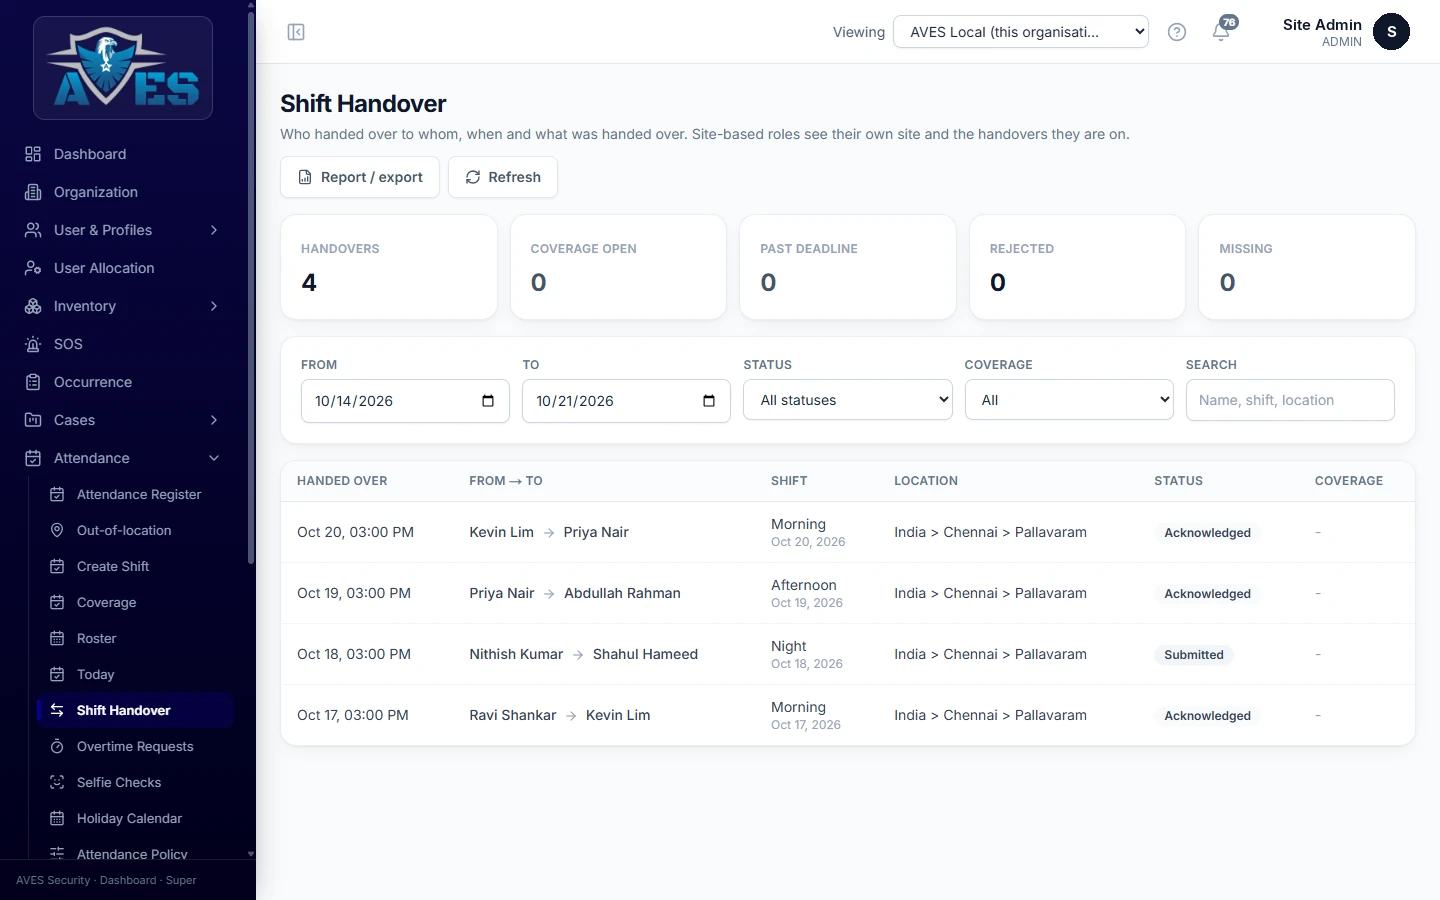Open the All statuses dropdown
1440x900 pixels.
(x=847, y=400)
